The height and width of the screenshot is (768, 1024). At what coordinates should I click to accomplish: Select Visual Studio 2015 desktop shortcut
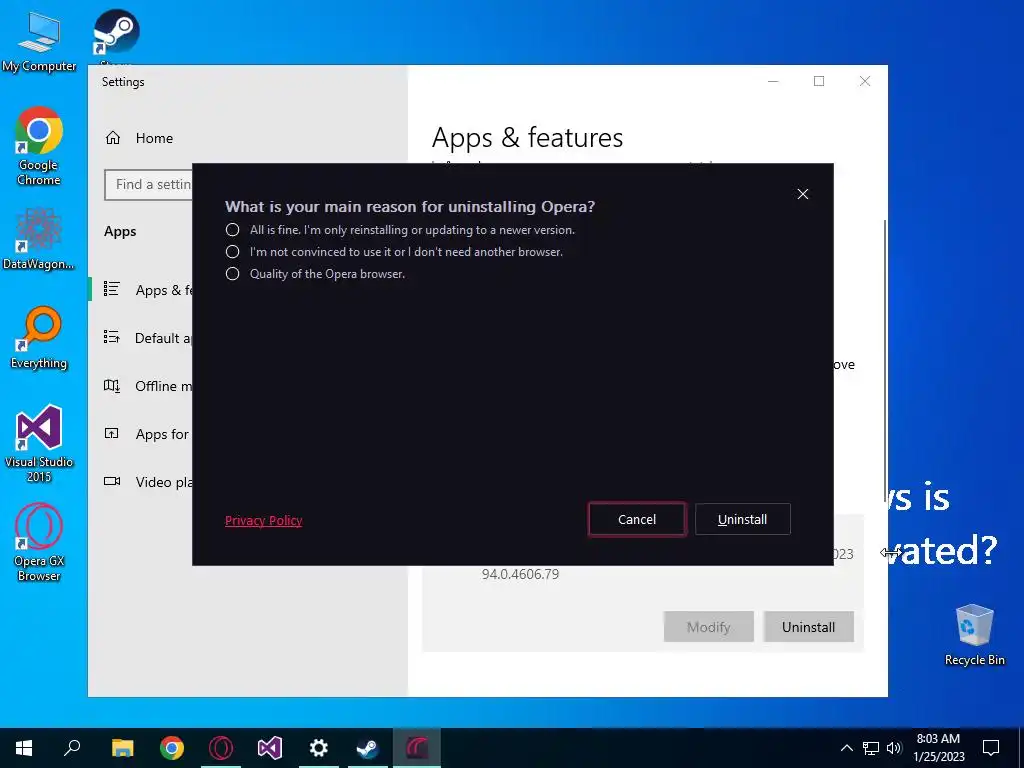click(39, 443)
